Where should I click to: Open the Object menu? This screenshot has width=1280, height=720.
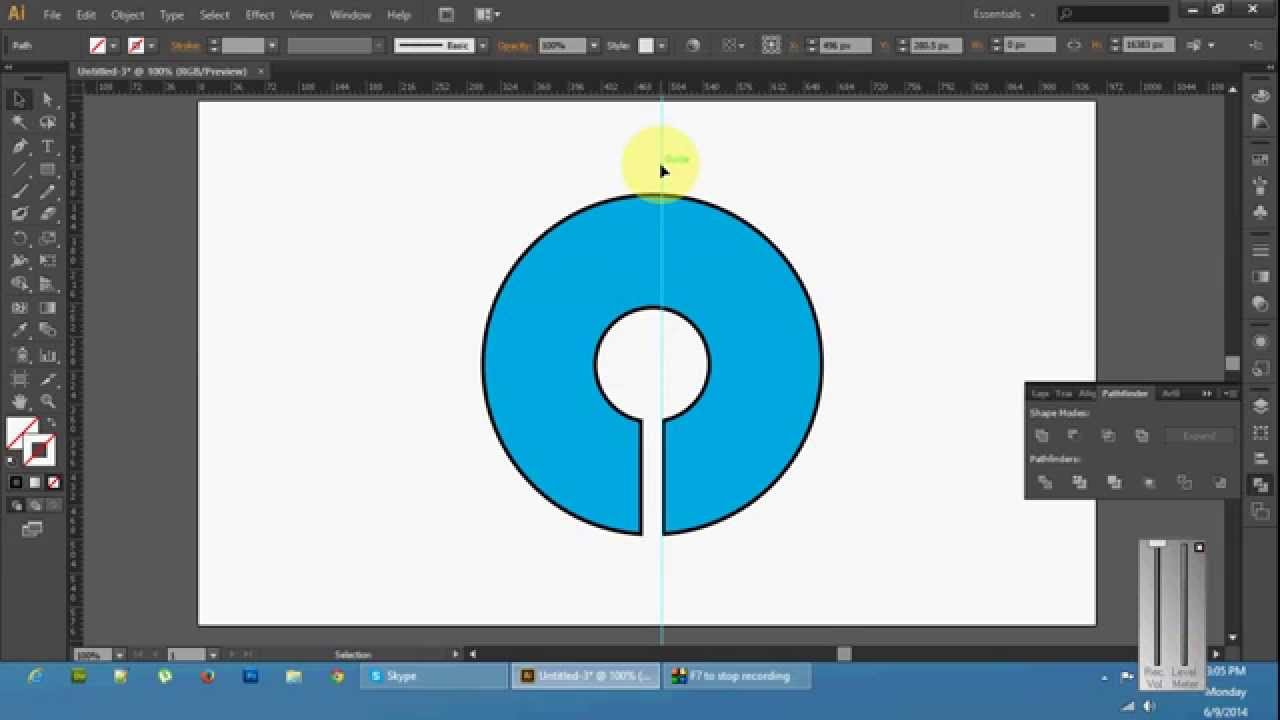127,15
